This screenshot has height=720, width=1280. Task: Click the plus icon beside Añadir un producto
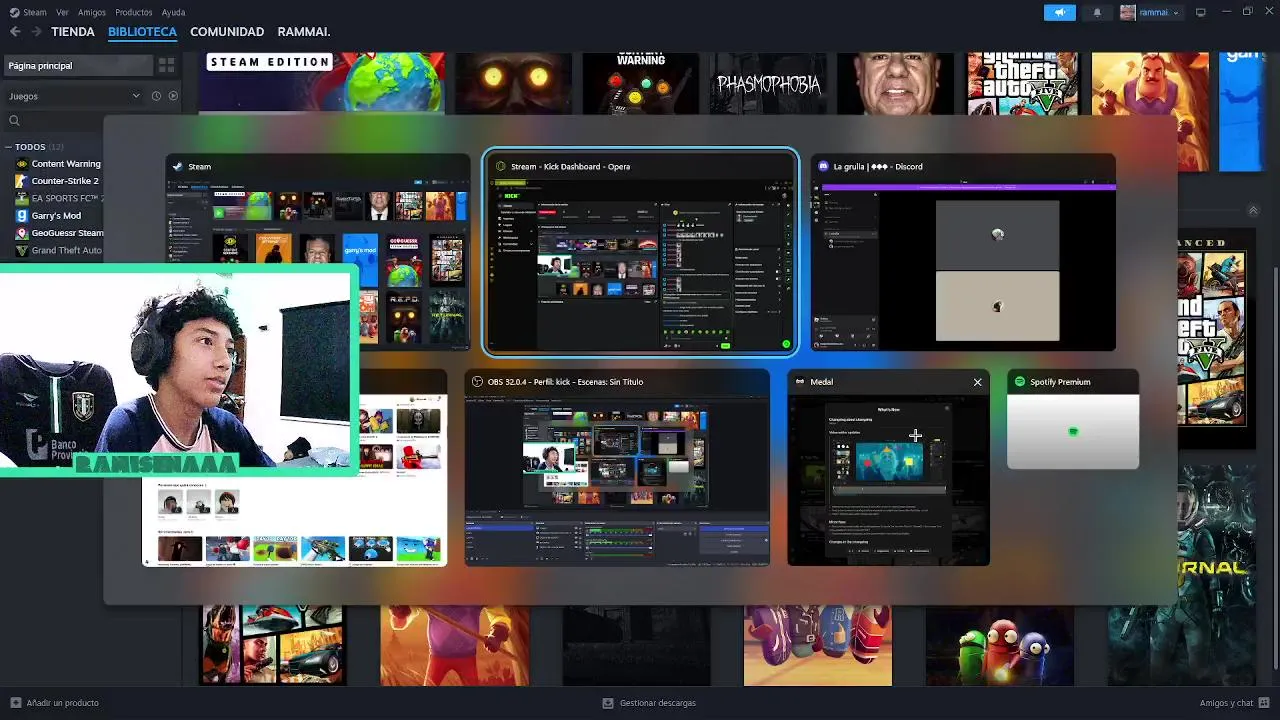tap(15, 703)
